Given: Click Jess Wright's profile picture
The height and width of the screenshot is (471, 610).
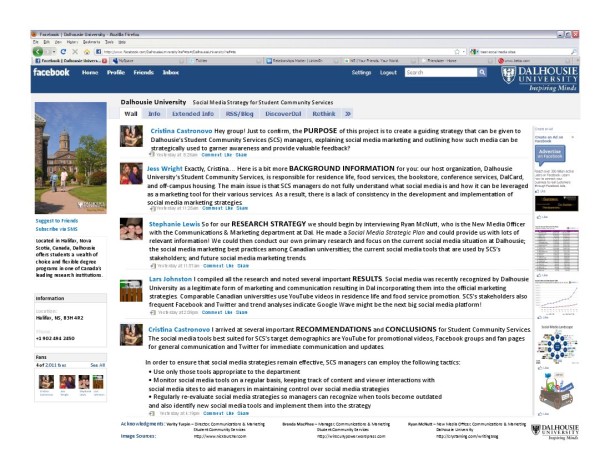Looking at the screenshot, I should [131, 173].
